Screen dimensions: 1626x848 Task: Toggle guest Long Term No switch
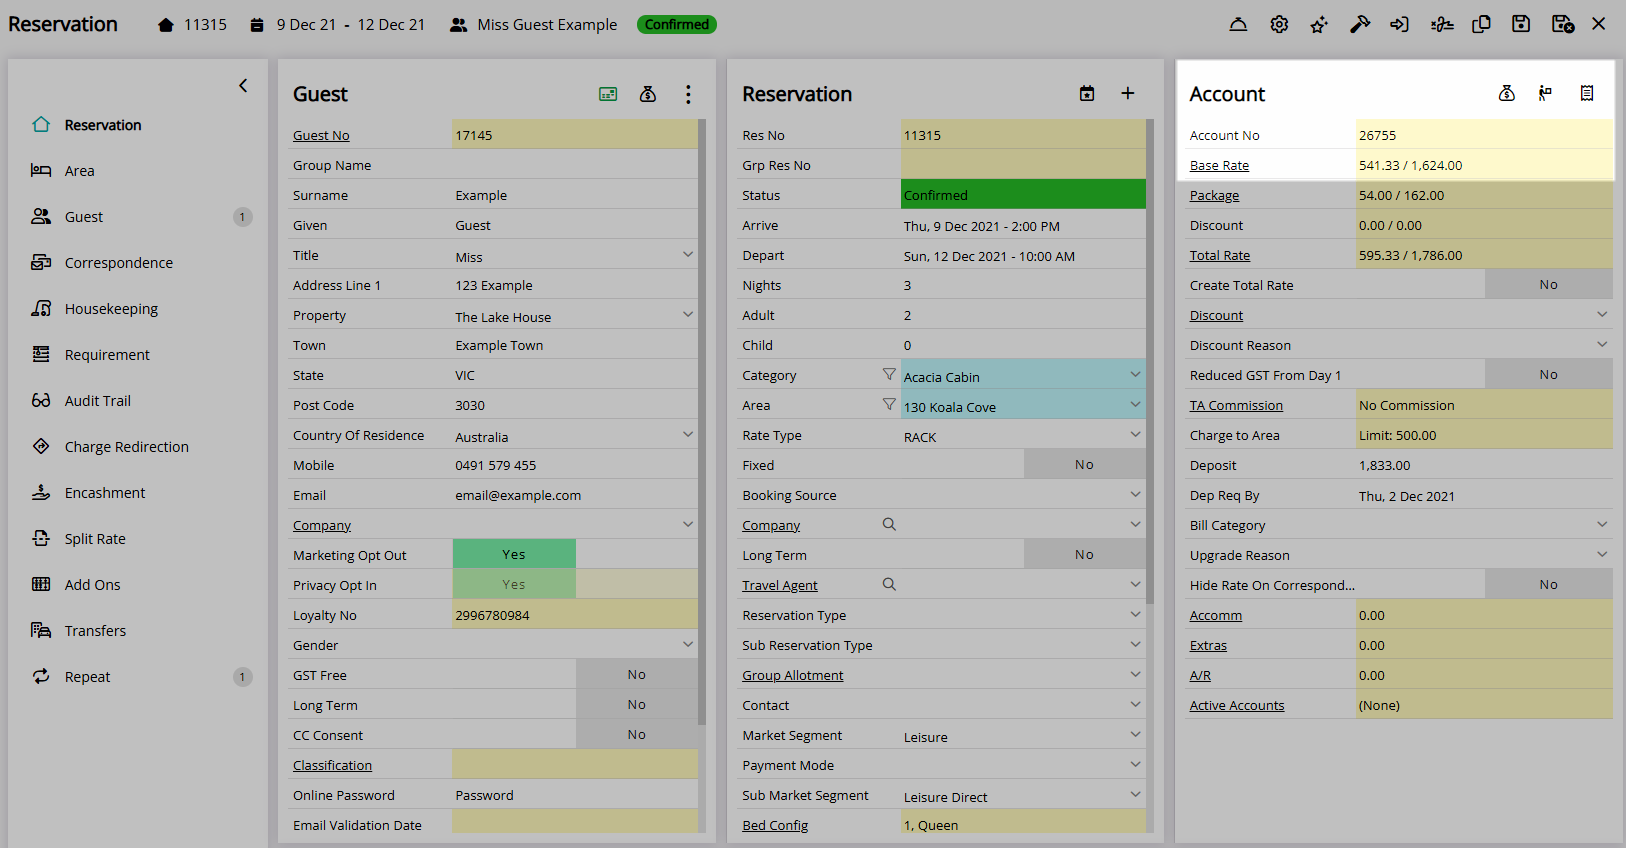click(x=637, y=704)
